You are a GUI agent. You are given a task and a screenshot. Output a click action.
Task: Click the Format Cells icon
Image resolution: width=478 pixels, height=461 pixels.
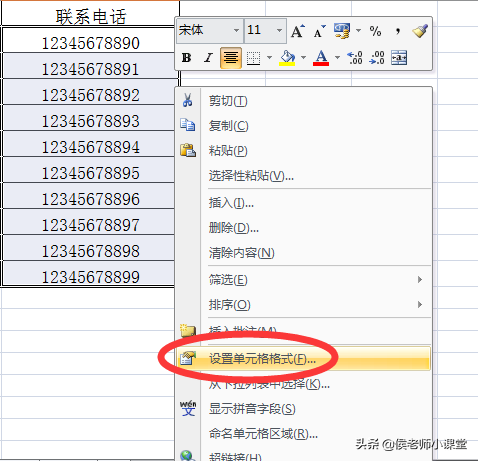tap(187, 358)
